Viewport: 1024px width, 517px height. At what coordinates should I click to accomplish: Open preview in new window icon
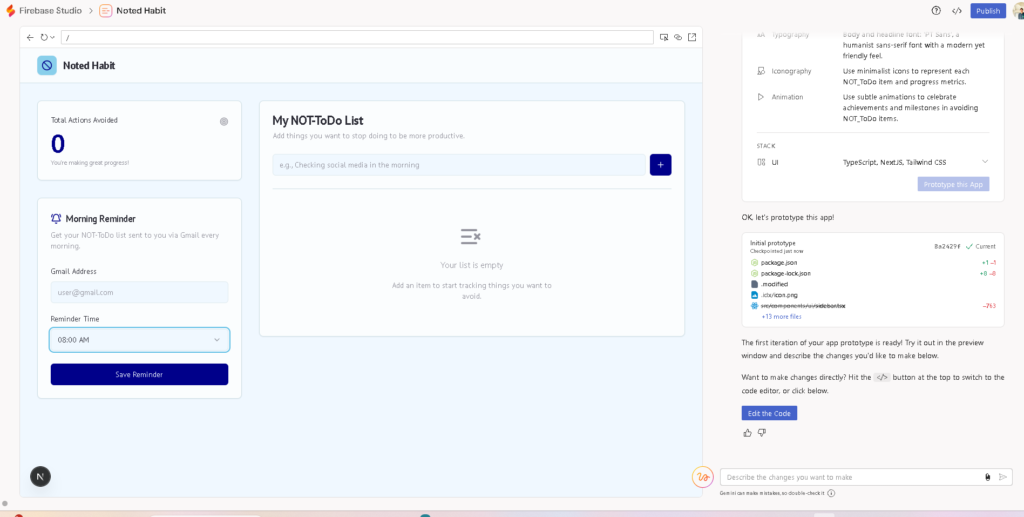(692, 37)
